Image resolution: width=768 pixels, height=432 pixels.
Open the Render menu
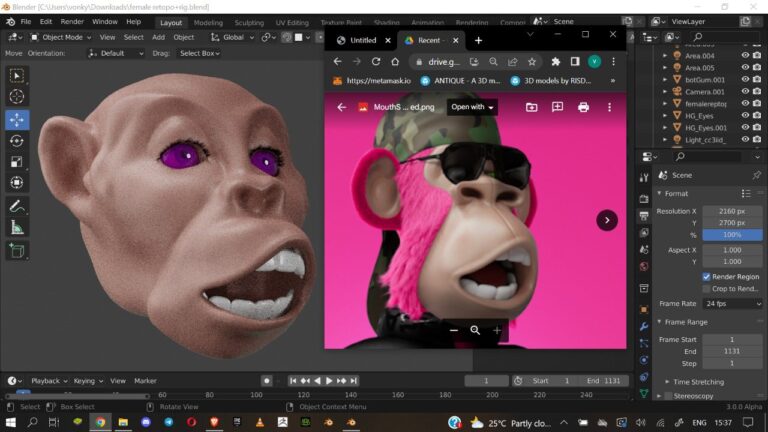pyautogui.click(x=72, y=21)
